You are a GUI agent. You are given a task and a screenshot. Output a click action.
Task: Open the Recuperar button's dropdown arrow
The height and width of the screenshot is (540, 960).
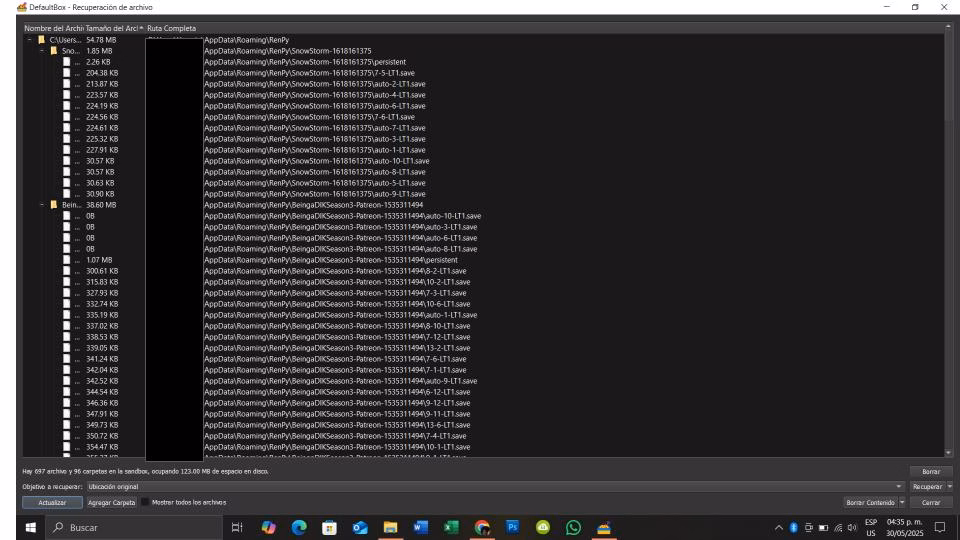[950, 487]
